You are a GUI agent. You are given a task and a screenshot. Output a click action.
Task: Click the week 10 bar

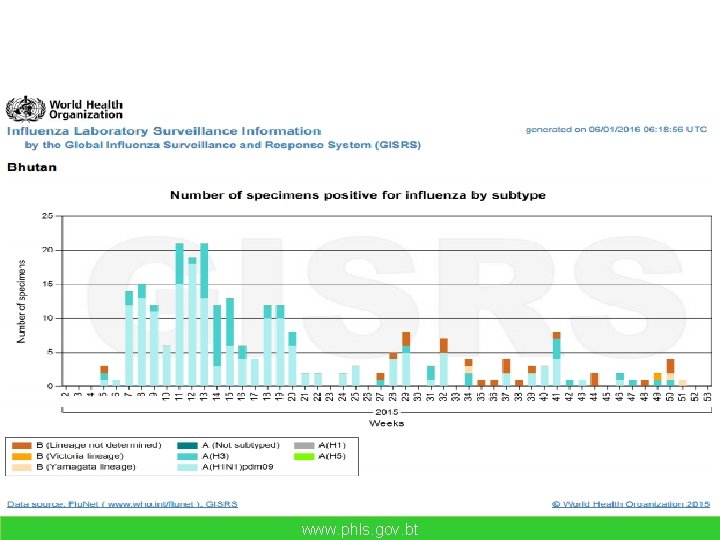[167, 366]
